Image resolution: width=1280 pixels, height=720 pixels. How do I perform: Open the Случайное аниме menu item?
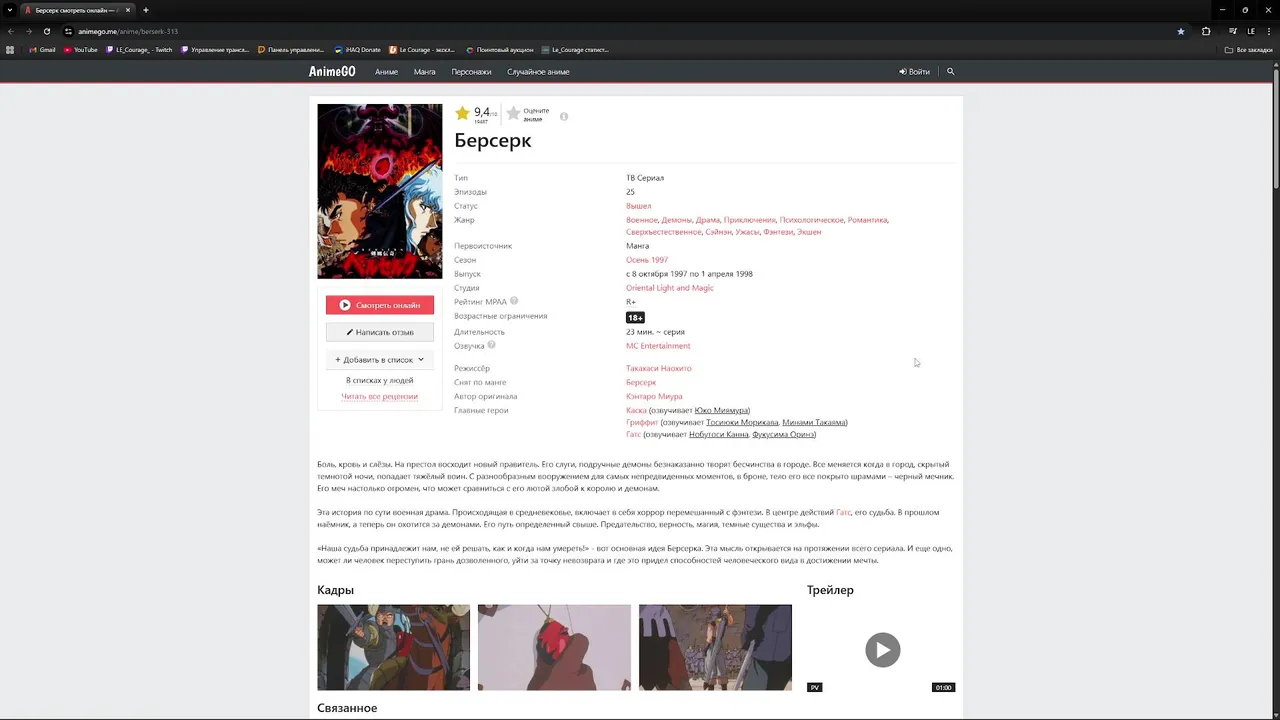[x=538, y=72]
